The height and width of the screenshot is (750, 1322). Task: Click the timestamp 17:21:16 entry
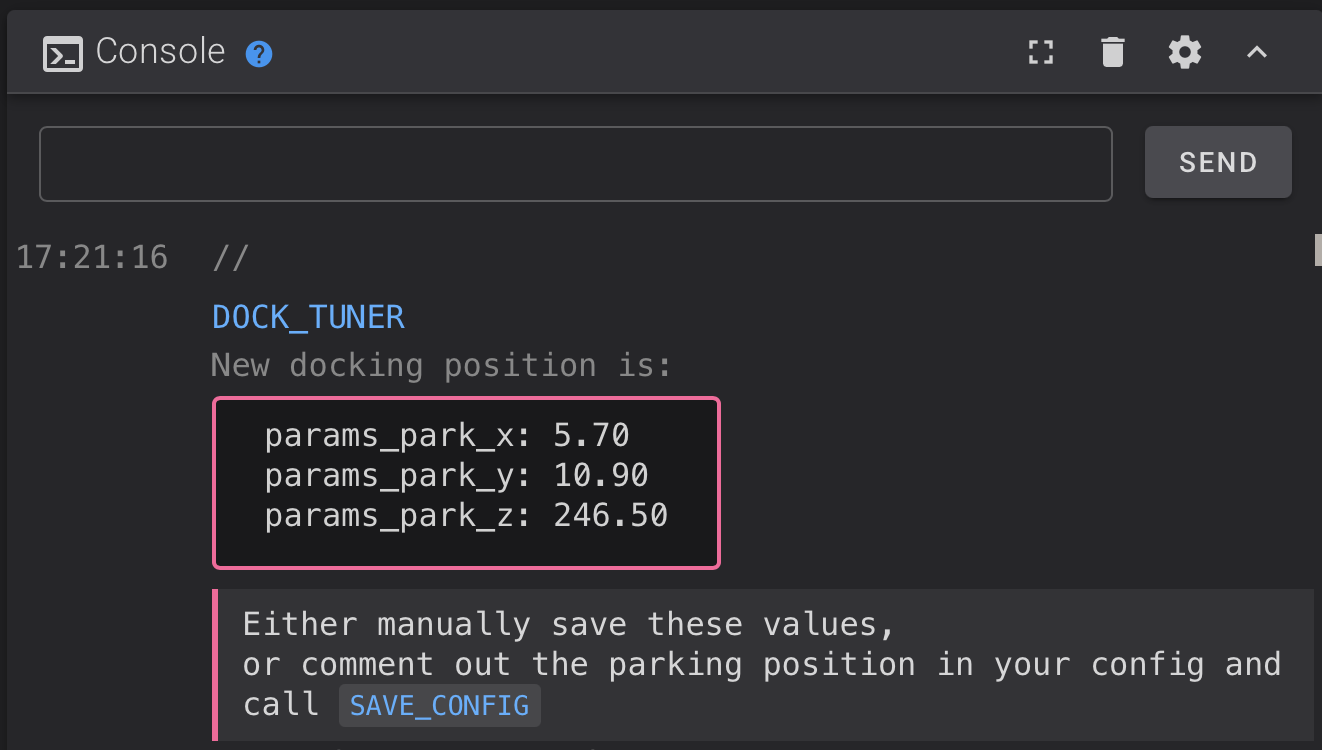coord(92,257)
